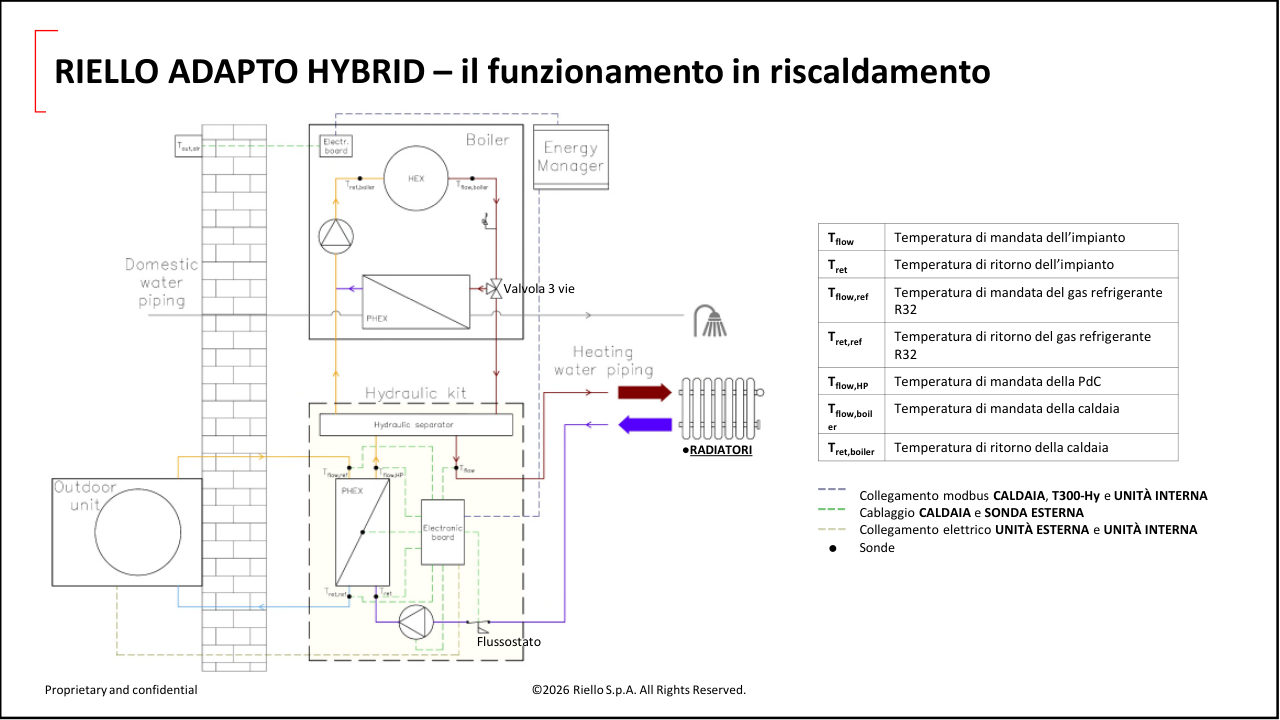Click the Electr. board box in Boiler
1280x720 pixels.
point(334,146)
